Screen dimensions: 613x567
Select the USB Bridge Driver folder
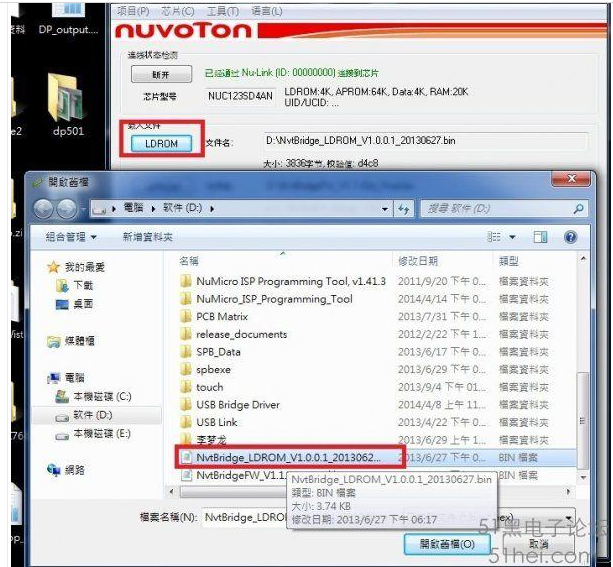tap(231, 405)
